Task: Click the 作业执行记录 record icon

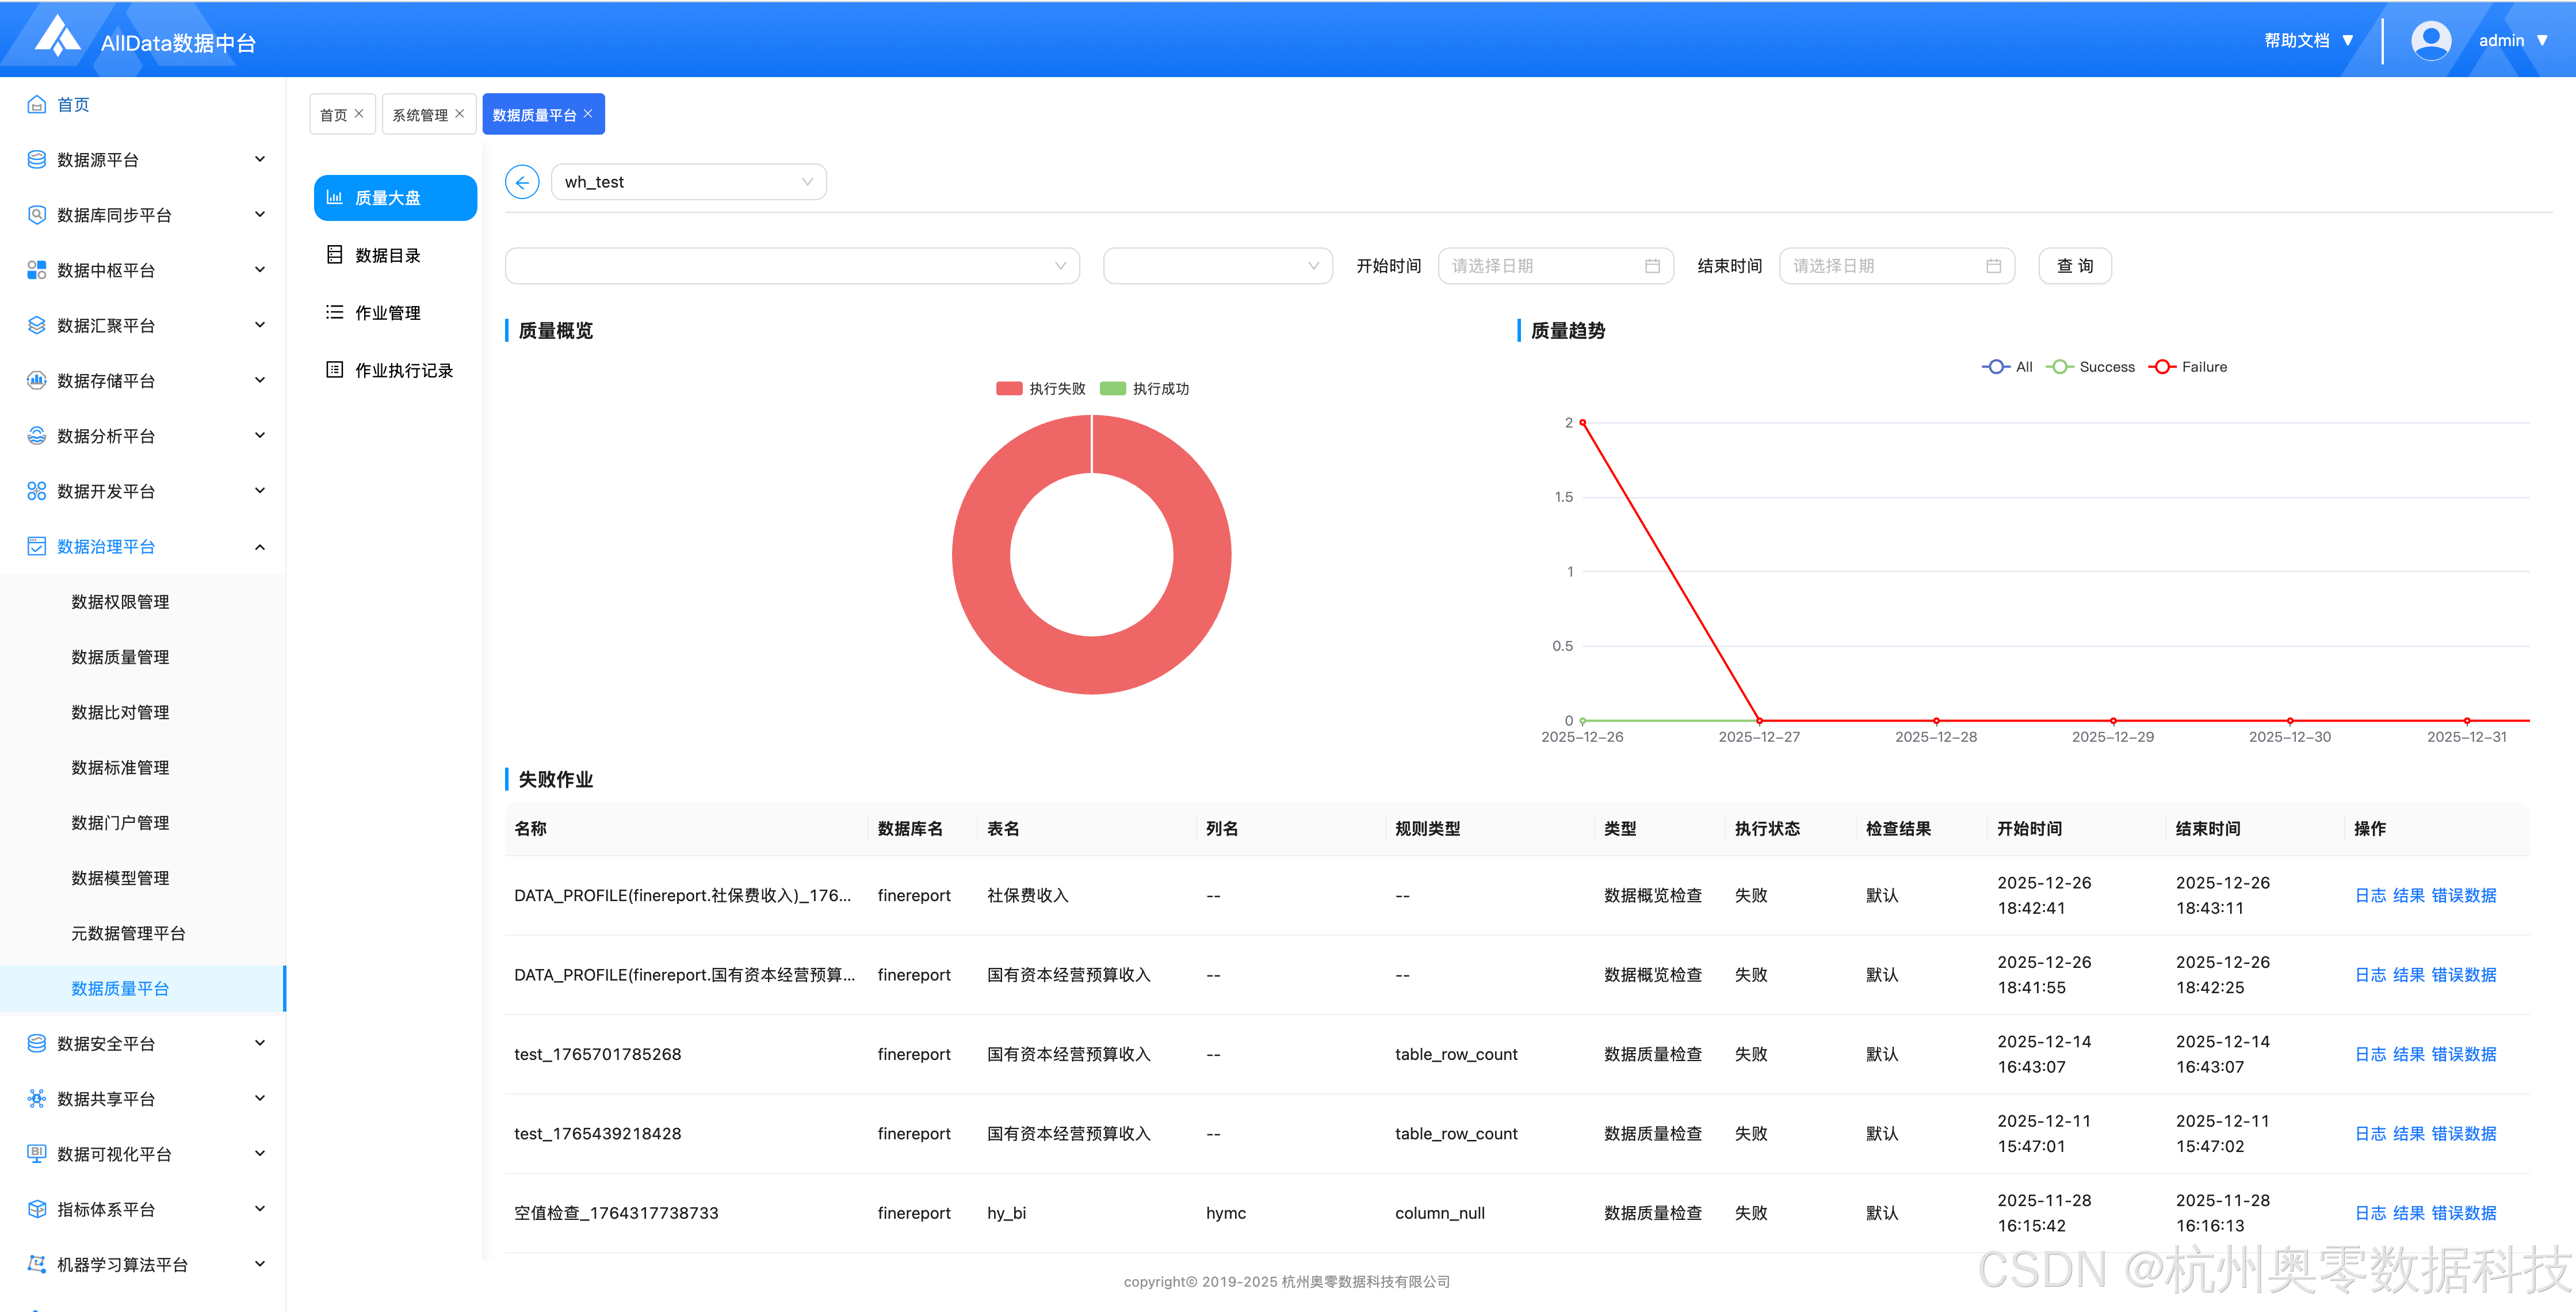Action: 335,370
